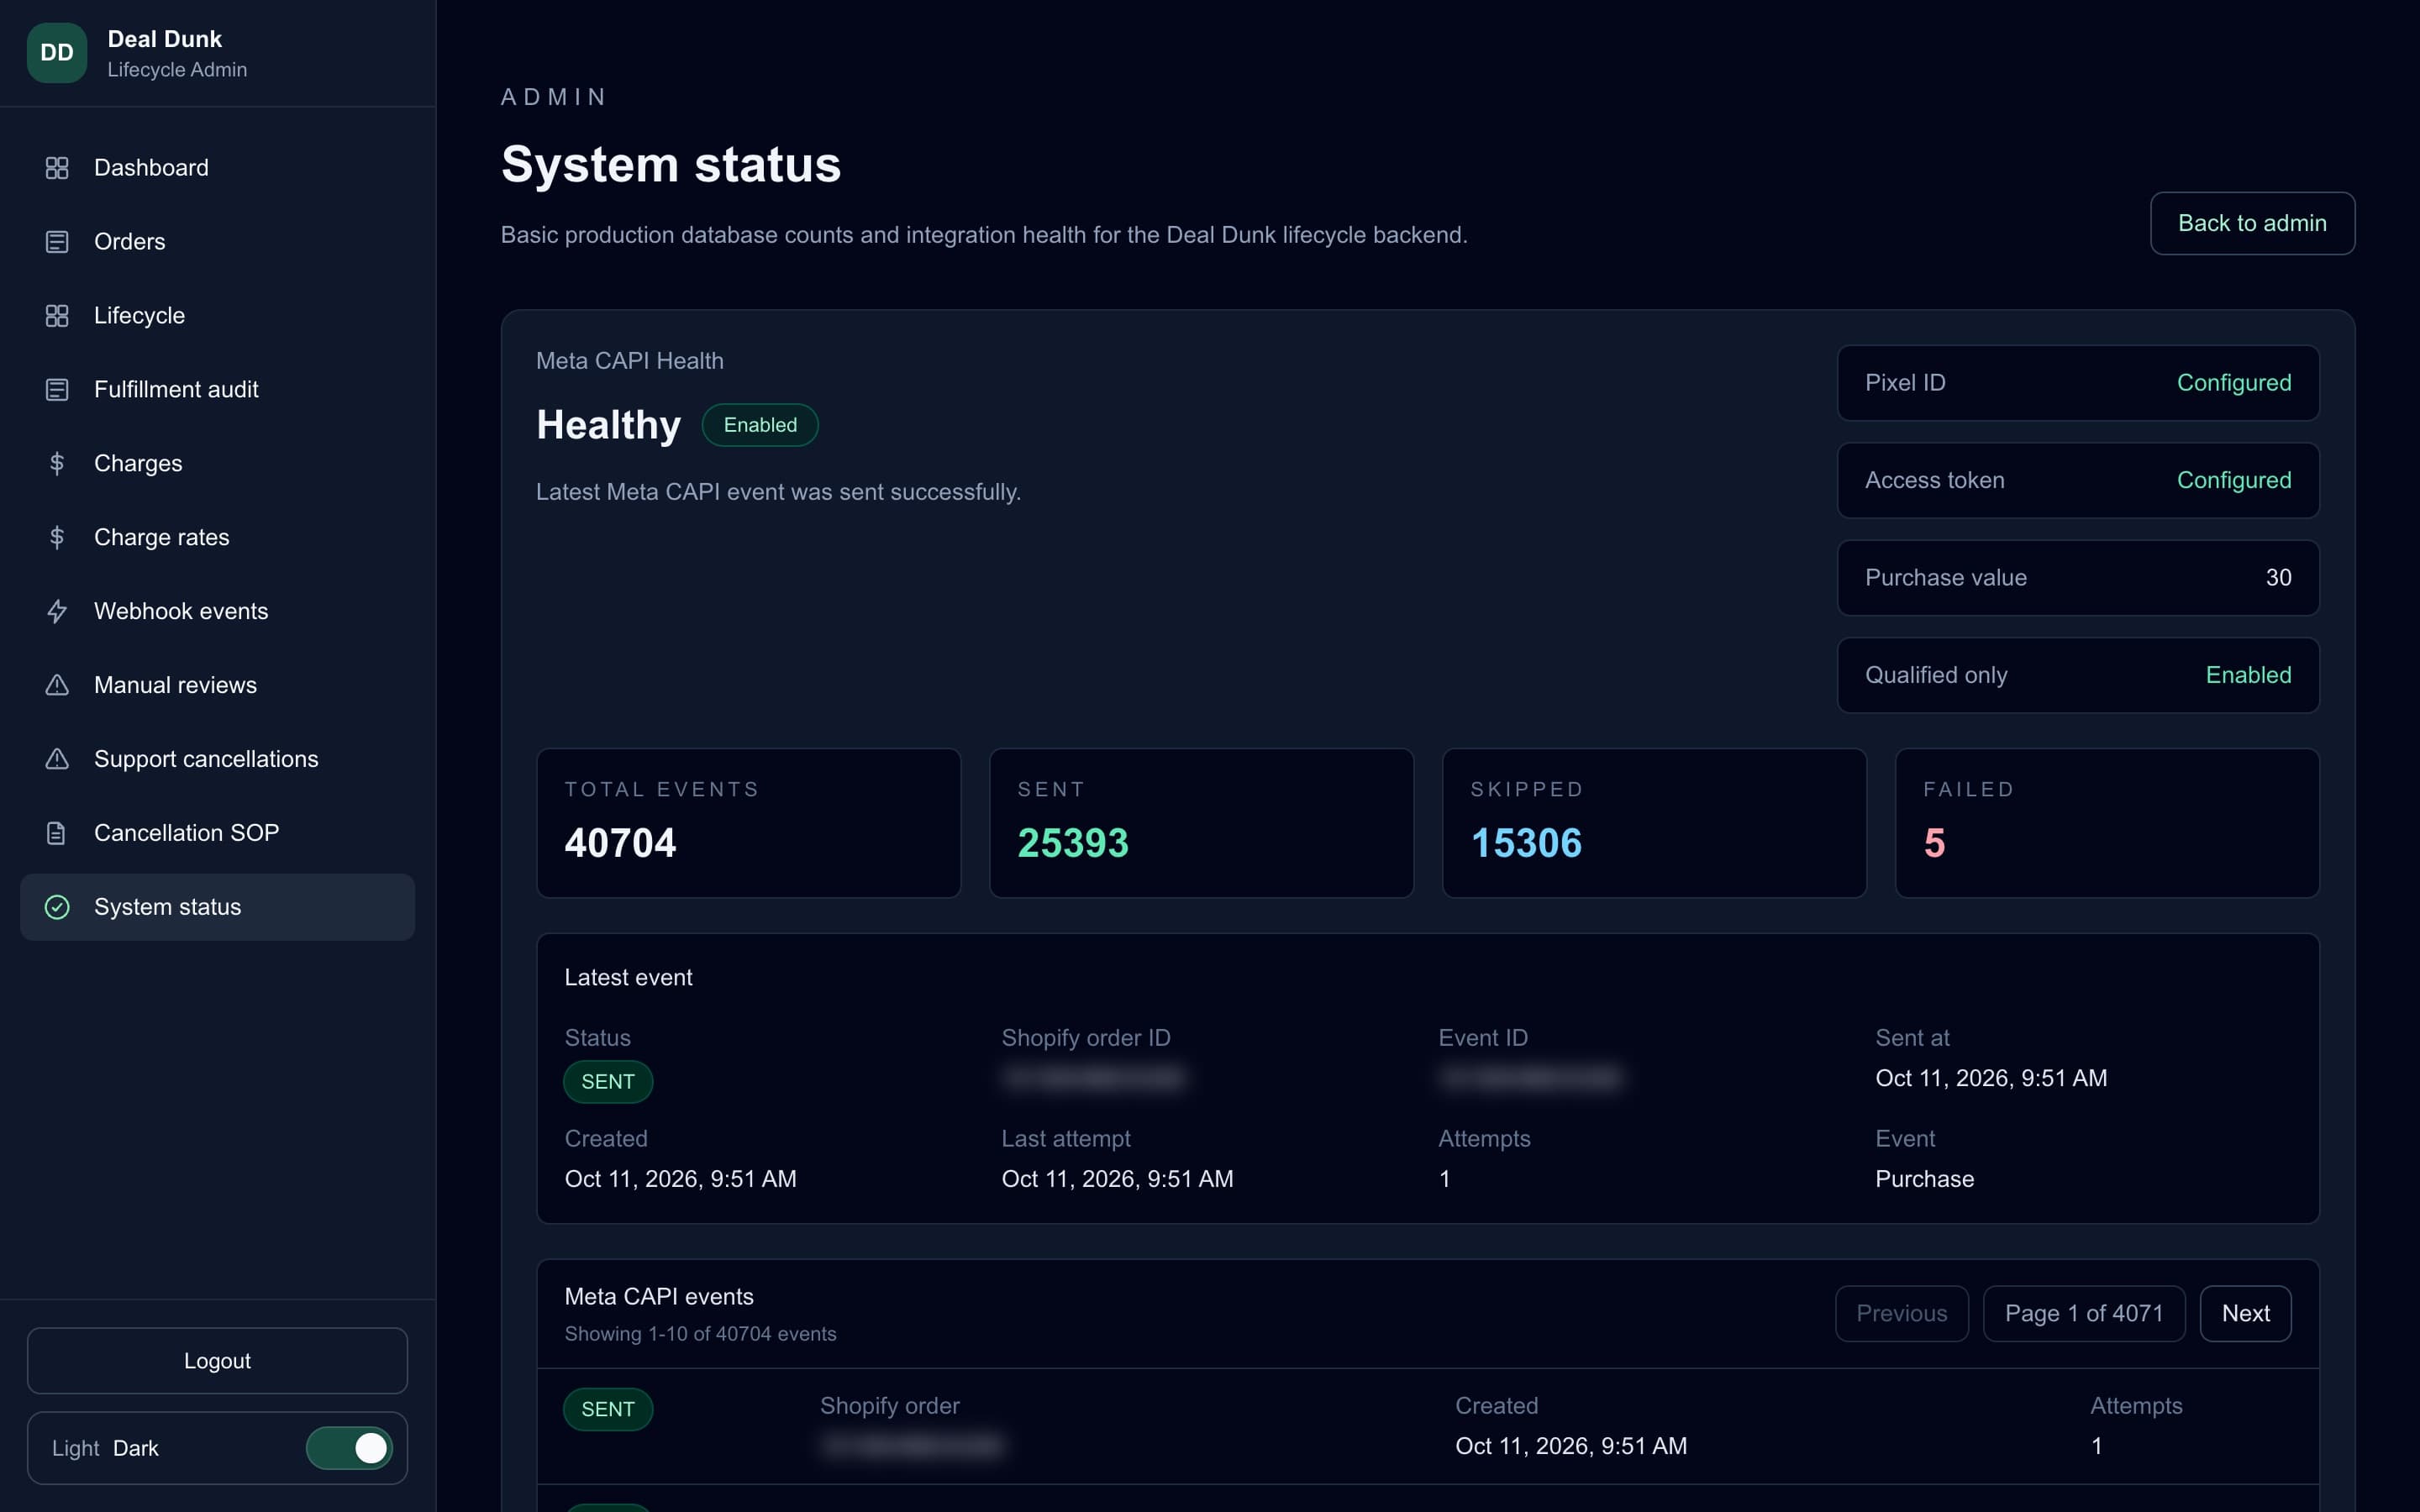Click the Dashboard grid icon in sidebar
The height and width of the screenshot is (1512, 2420).
click(x=57, y=168)
